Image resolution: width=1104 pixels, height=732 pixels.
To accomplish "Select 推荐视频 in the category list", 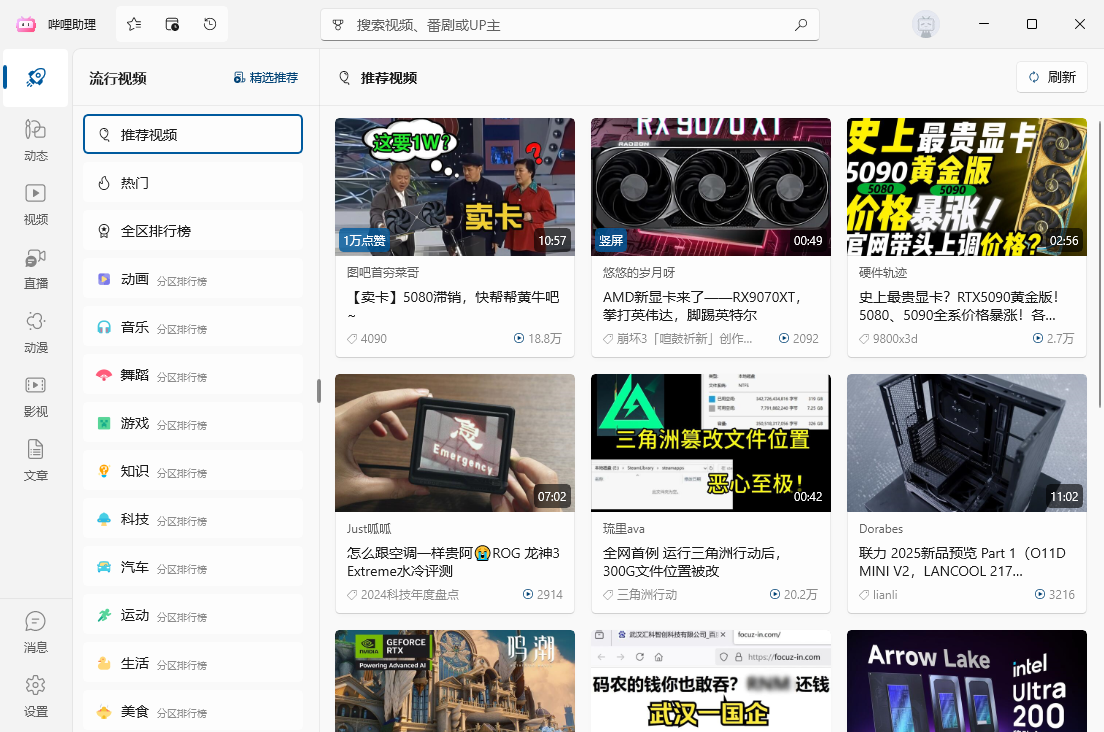I will click(193, 134).
